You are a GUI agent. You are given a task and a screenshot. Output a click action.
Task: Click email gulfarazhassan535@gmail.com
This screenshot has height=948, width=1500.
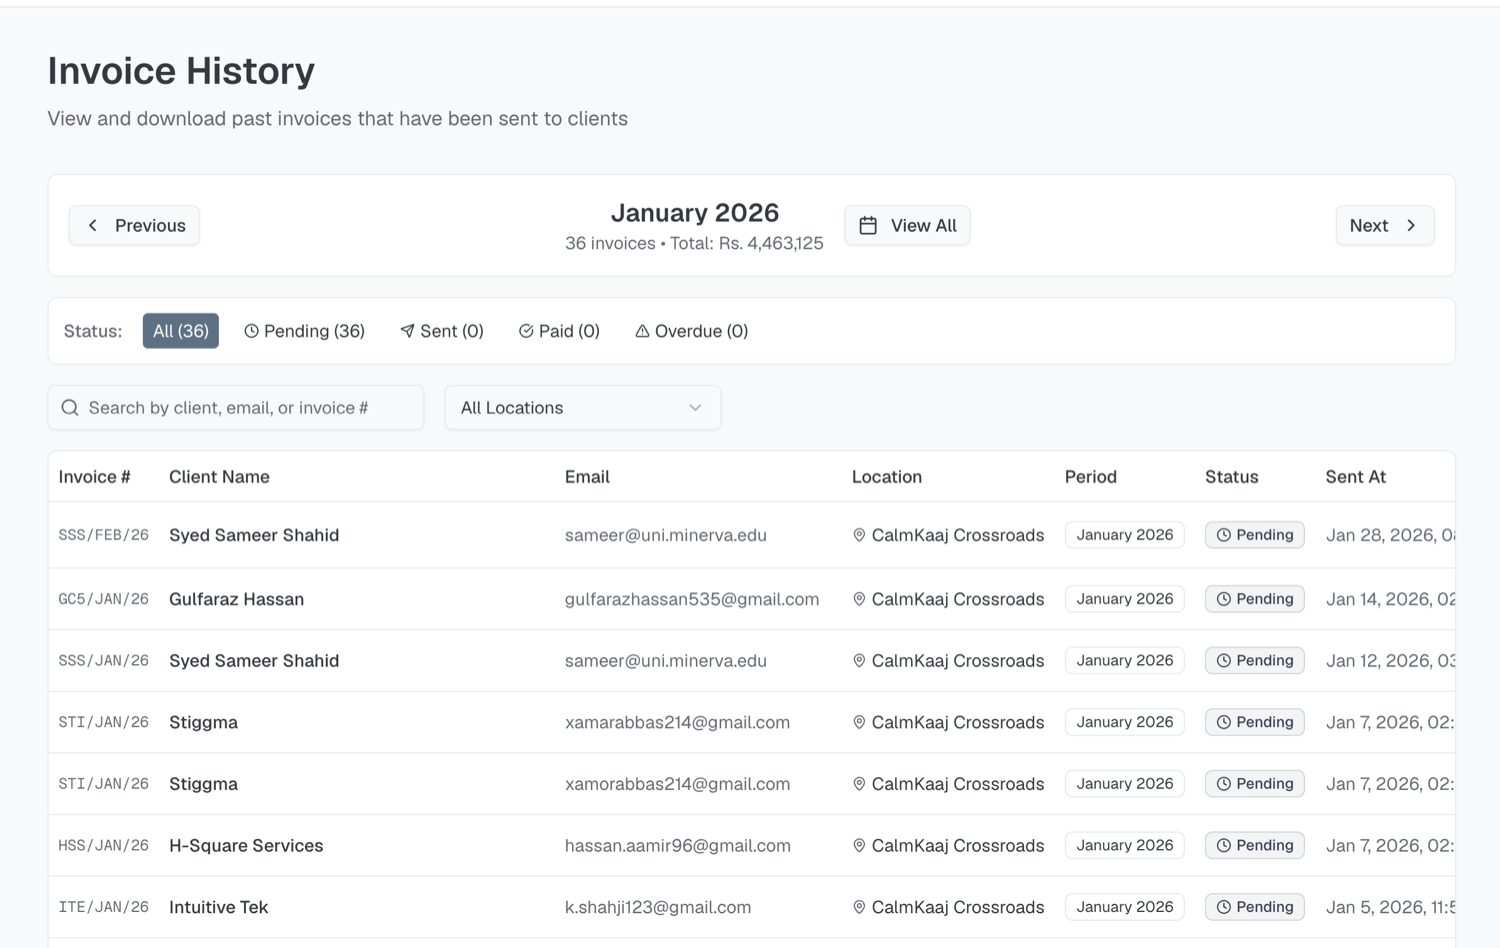coord(692,599)
